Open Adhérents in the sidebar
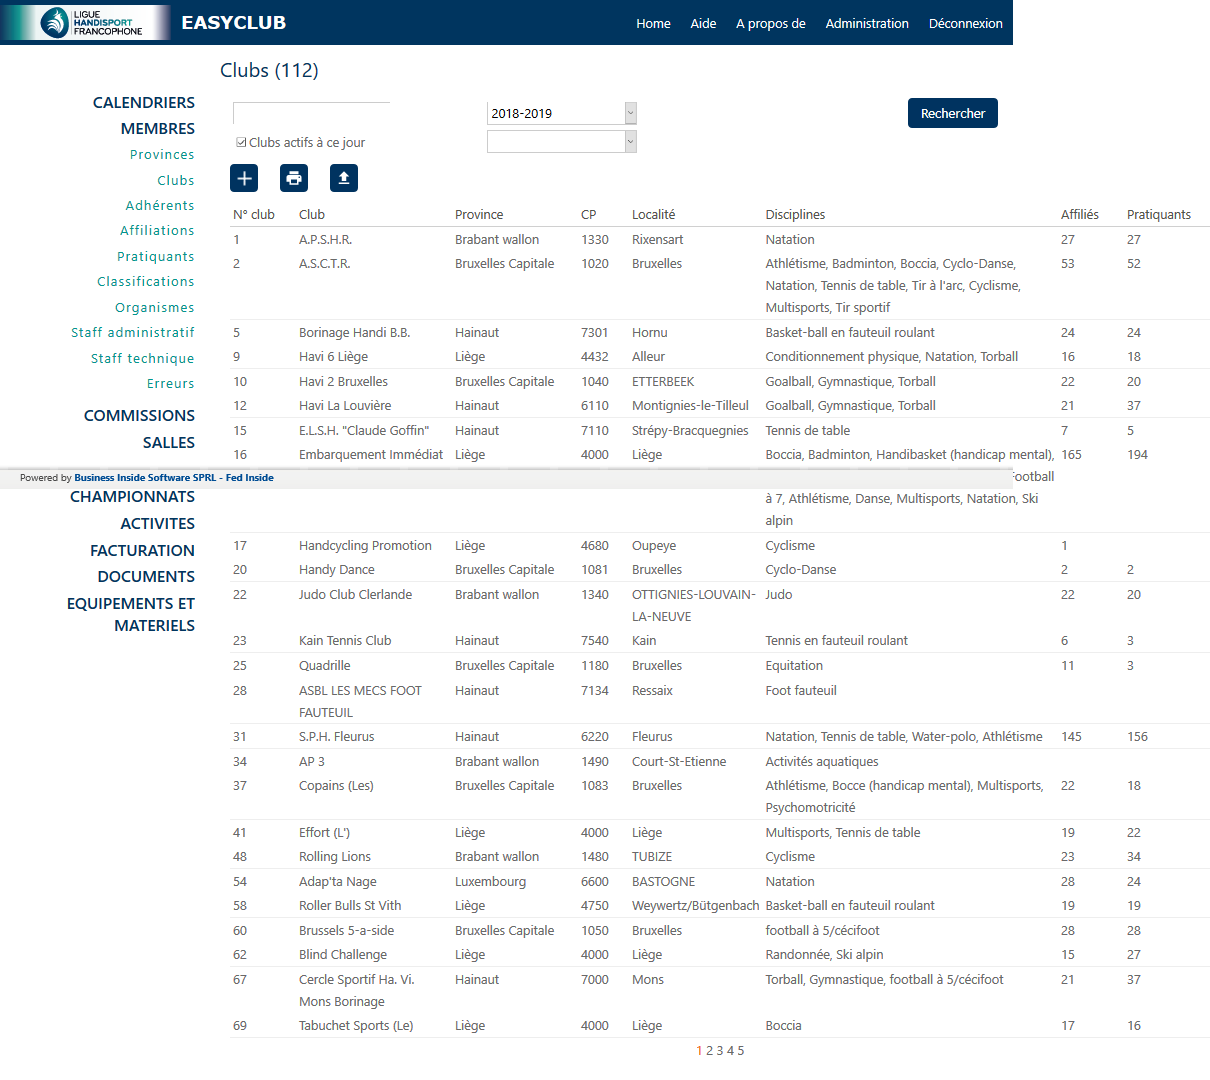The height and width of the screenshot is (1080, 1210). coord(160,205)
